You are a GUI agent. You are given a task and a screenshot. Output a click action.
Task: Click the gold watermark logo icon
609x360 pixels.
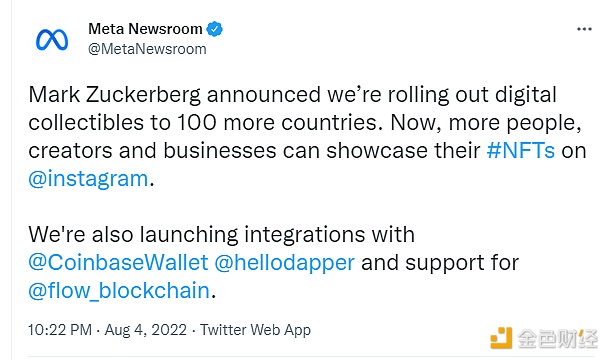pos(501,338)
